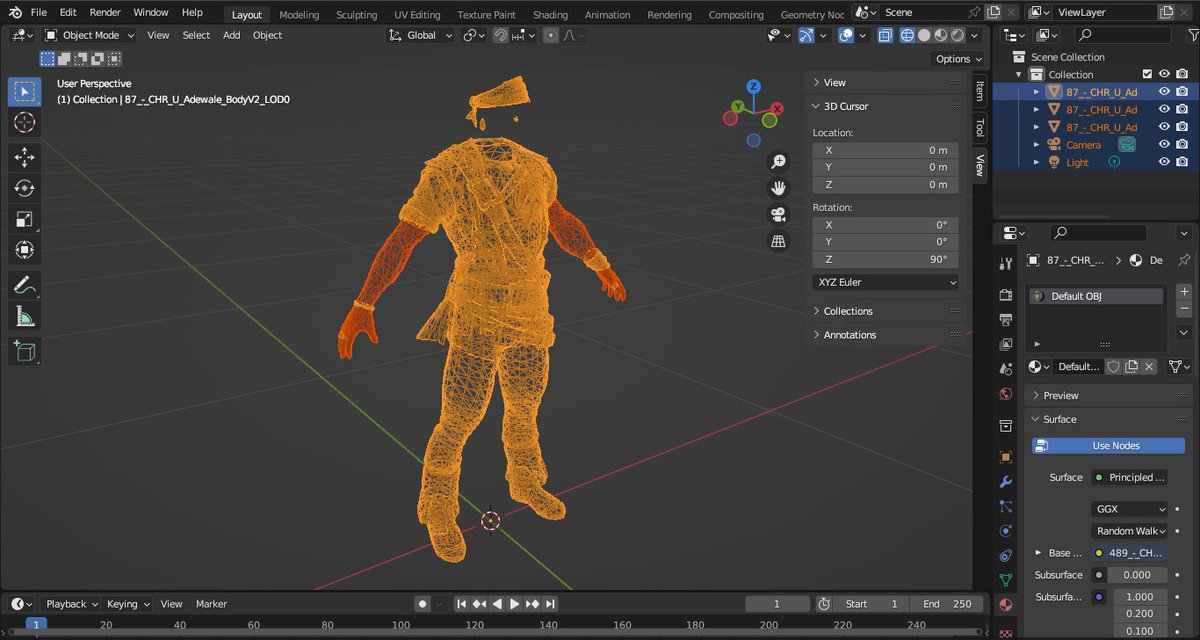Expand the Collections panel

click(x=848, y=311)
